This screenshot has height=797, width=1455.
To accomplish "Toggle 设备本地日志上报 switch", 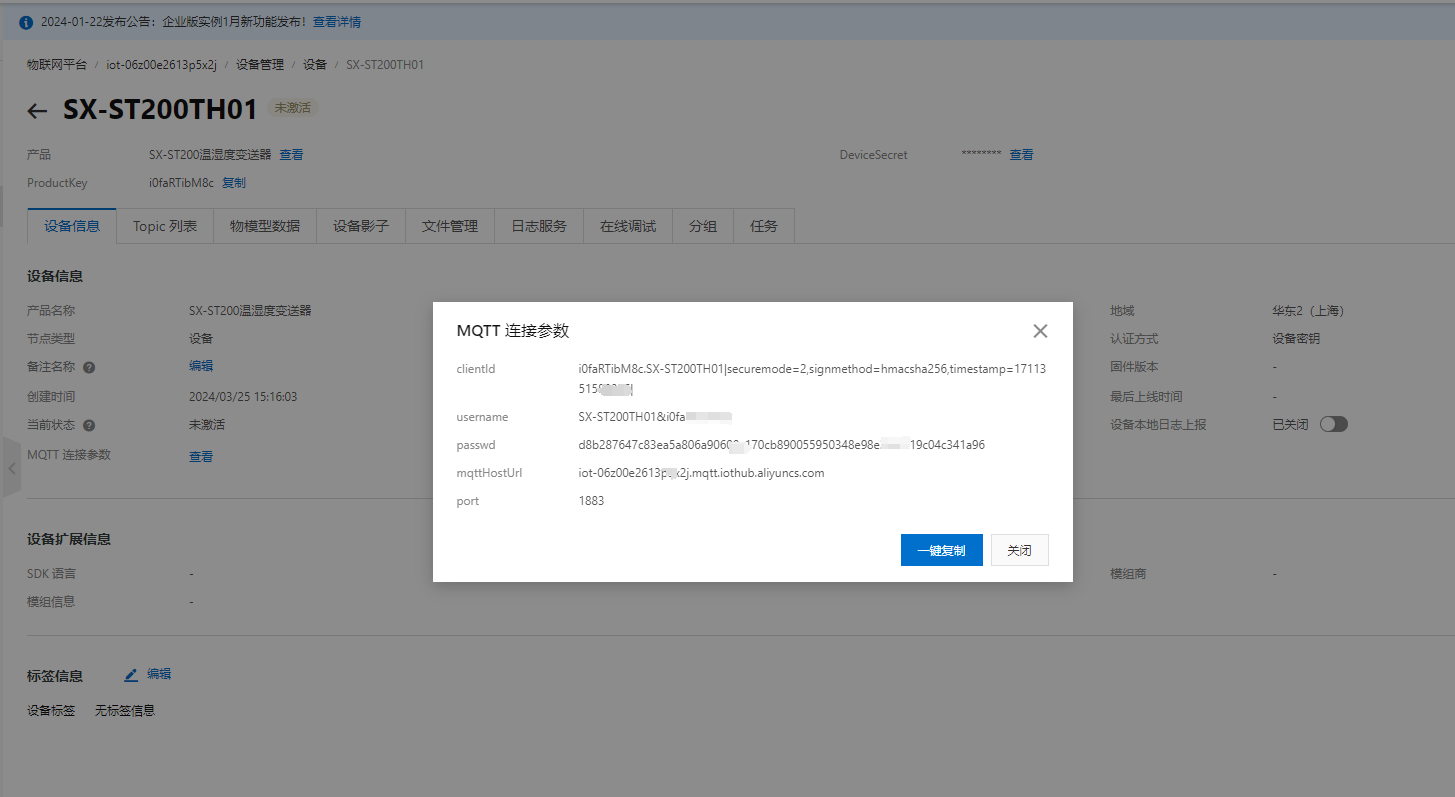I will point(1333,424).
